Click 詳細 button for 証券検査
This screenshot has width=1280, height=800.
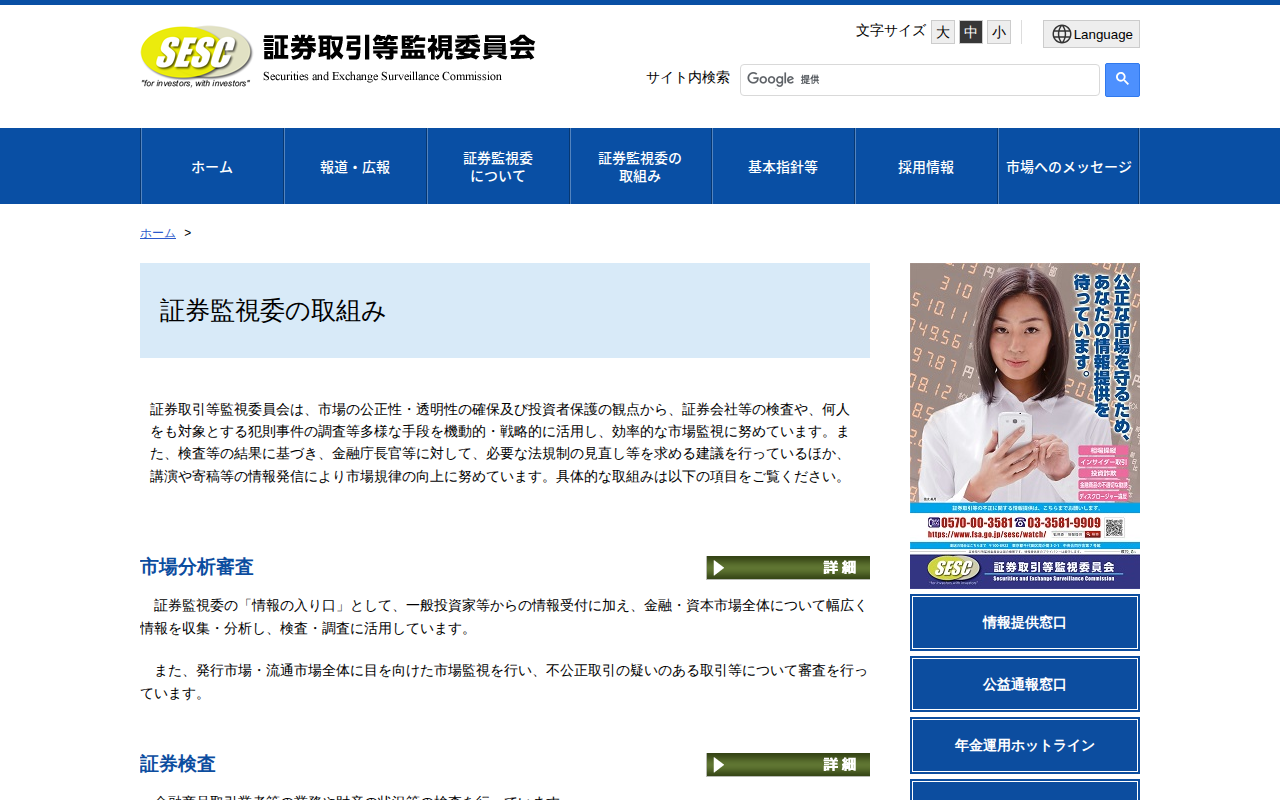point(788,765)
